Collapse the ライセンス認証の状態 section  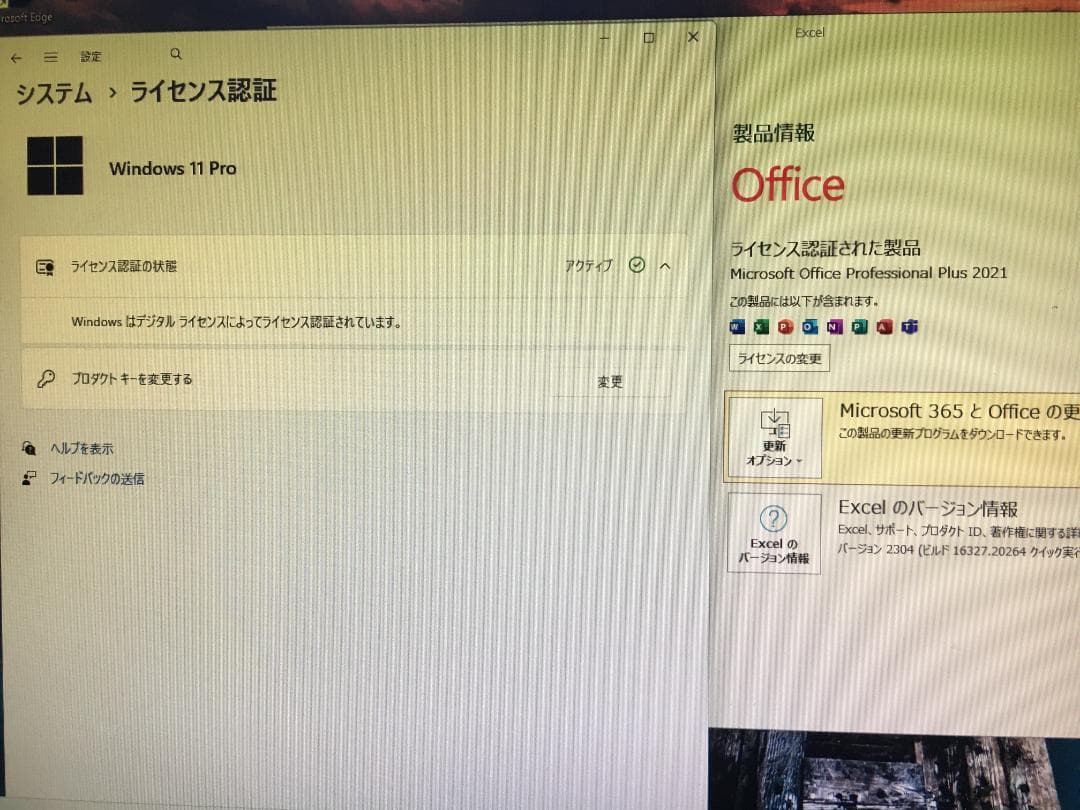(664, 266)
